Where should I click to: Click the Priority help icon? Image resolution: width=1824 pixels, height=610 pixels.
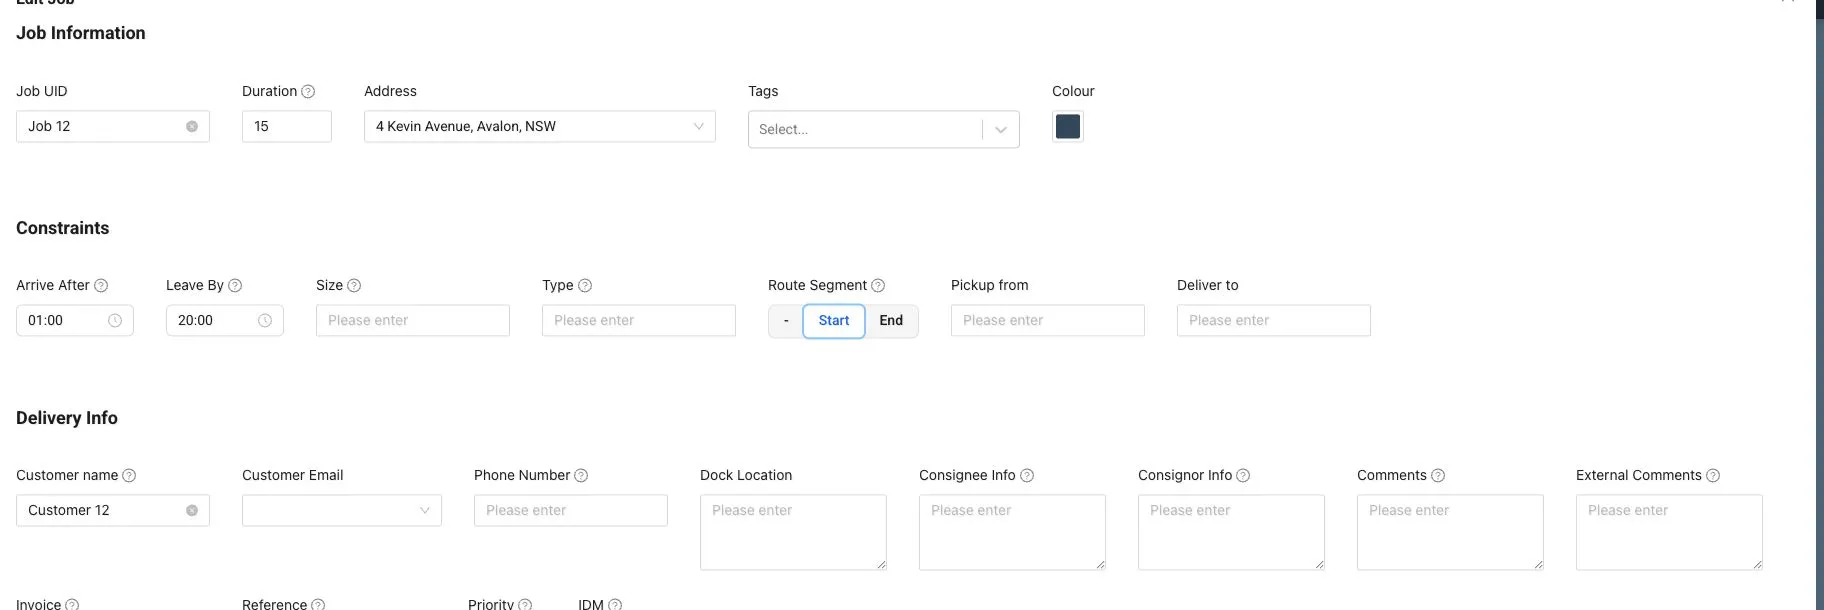coord(525,604)
